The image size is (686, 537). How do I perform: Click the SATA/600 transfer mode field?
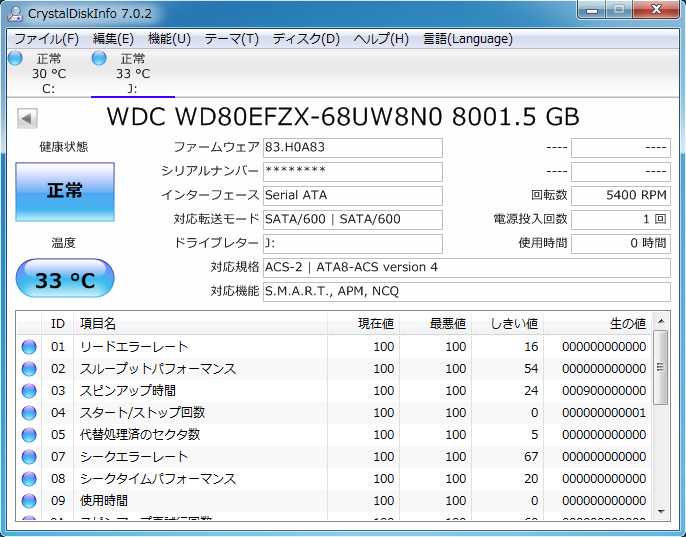[353, 220]
